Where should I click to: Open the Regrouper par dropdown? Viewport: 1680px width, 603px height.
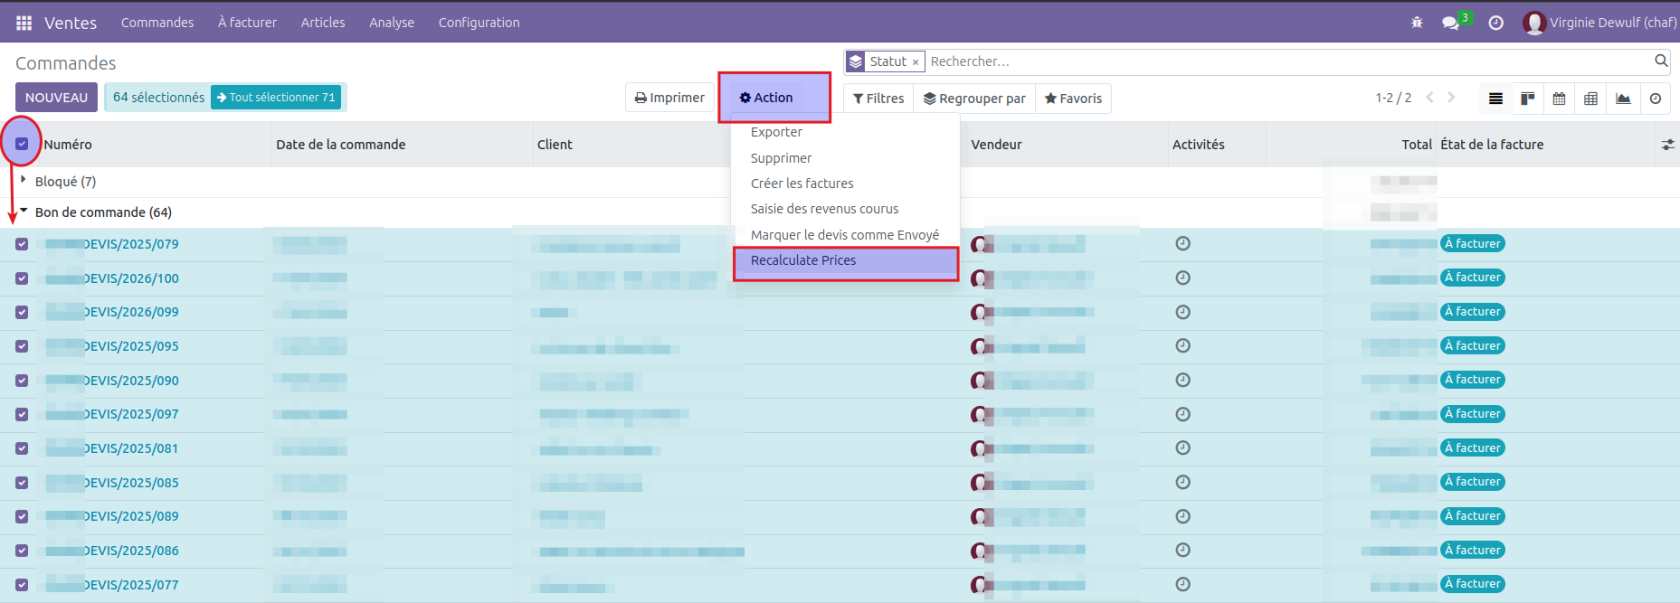(974, 98)
